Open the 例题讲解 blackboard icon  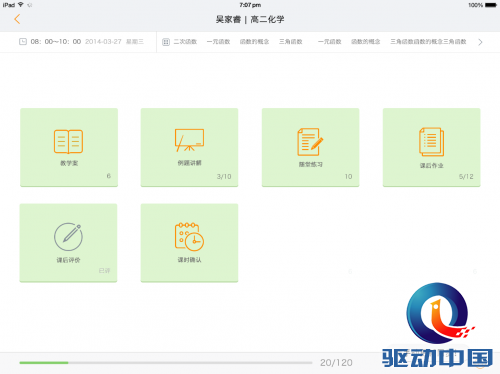point(189,140)
